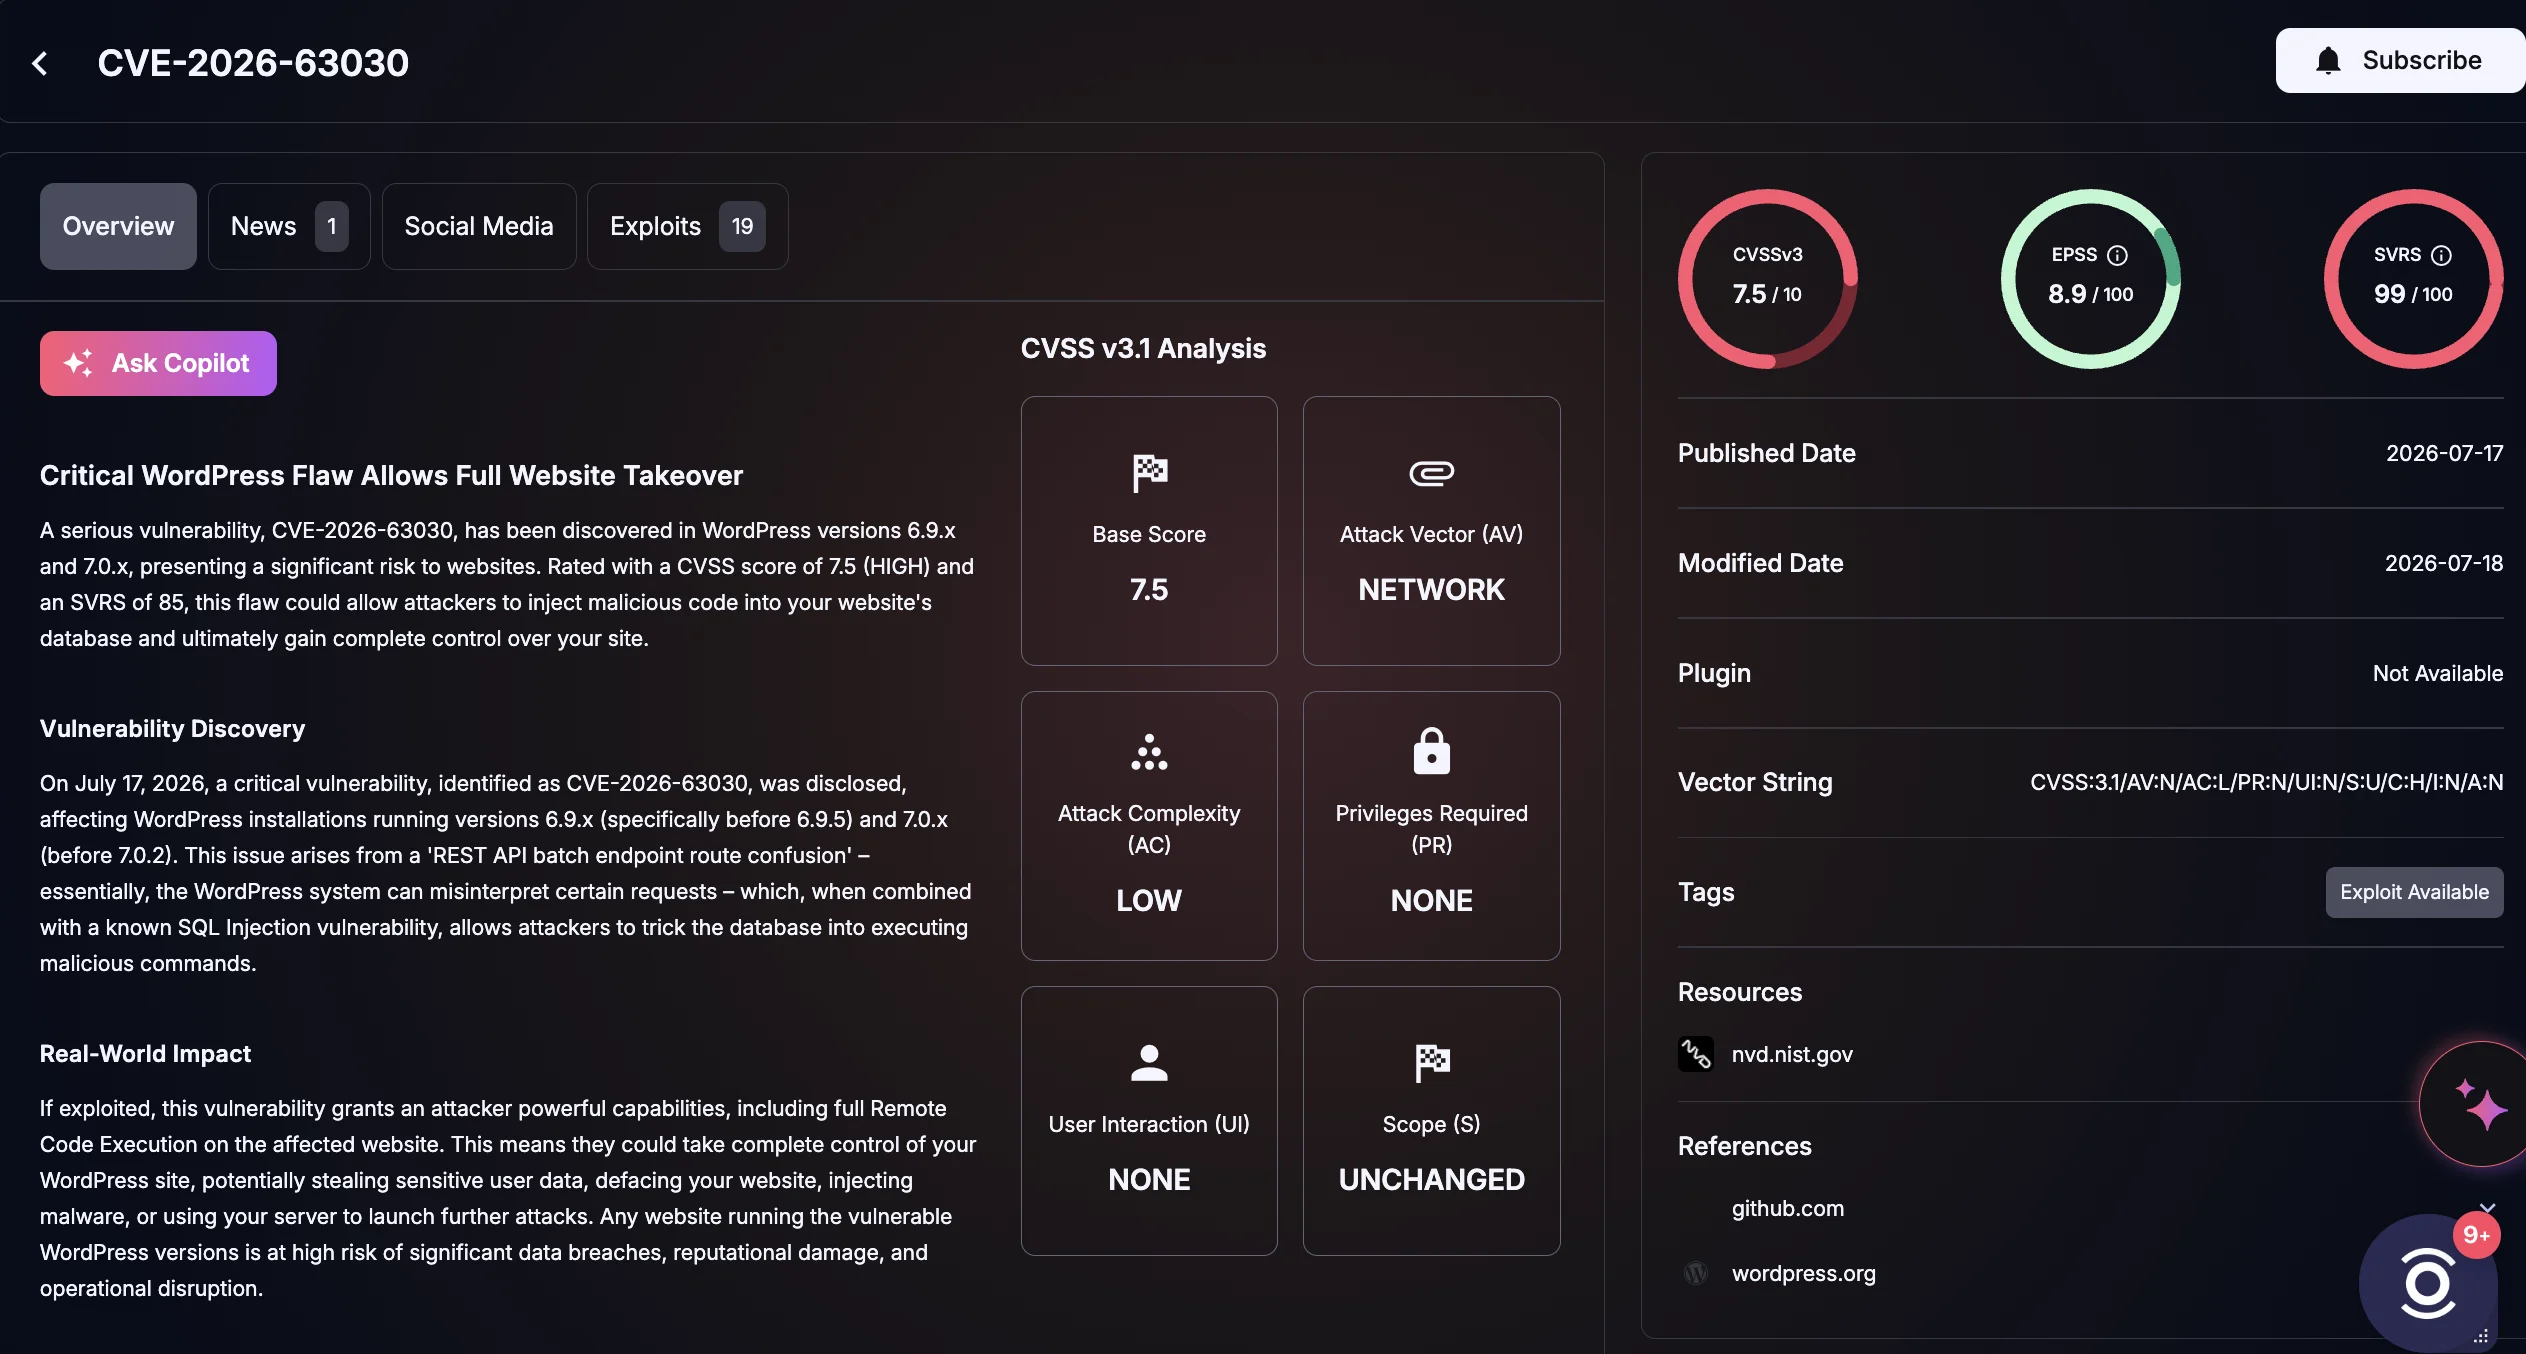Screen dimensions: 2526x1354
Task: Click the bell icon in Subscribe button
Action: click(2328, 61)
